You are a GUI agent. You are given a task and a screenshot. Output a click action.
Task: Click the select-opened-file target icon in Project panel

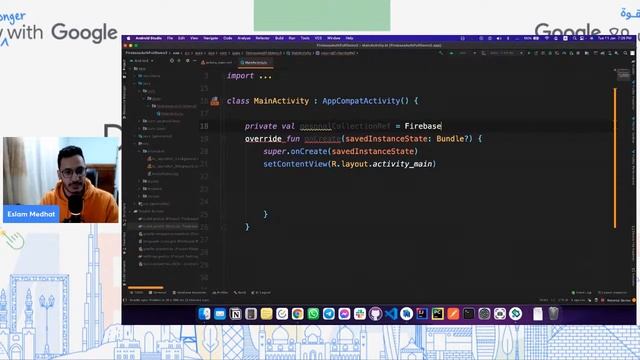pos(172,61)
